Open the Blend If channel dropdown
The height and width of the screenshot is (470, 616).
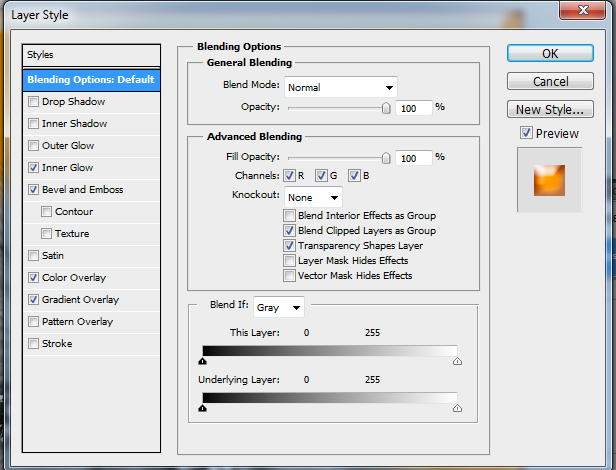click(x=278, y=308)
